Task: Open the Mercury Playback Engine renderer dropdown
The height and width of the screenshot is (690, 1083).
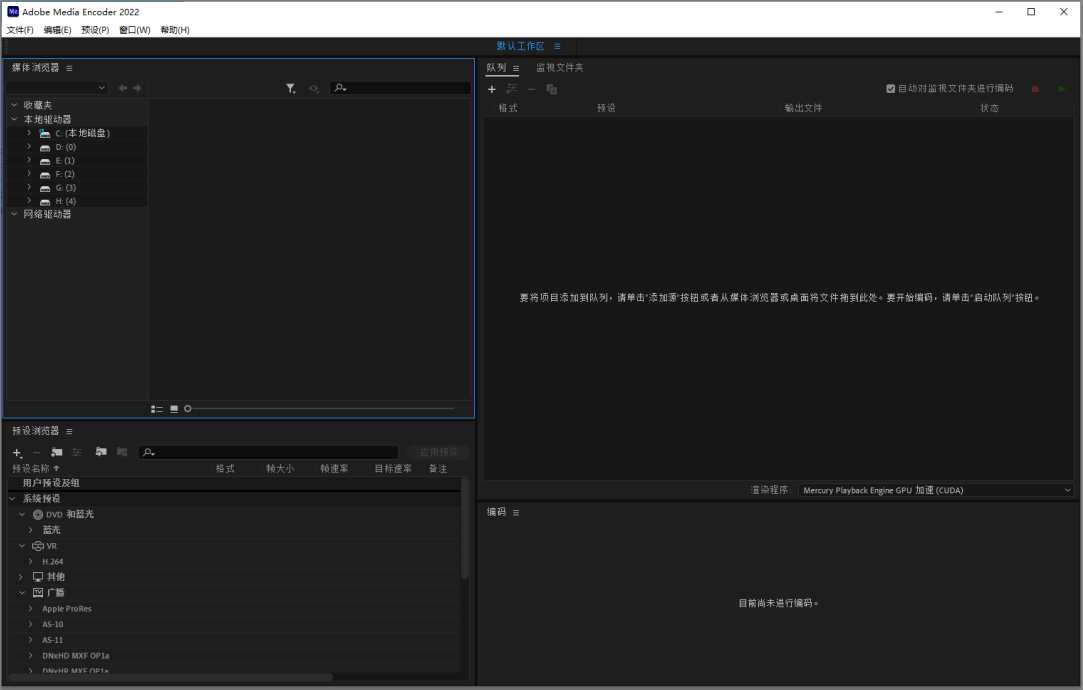Action: (935, 490)
